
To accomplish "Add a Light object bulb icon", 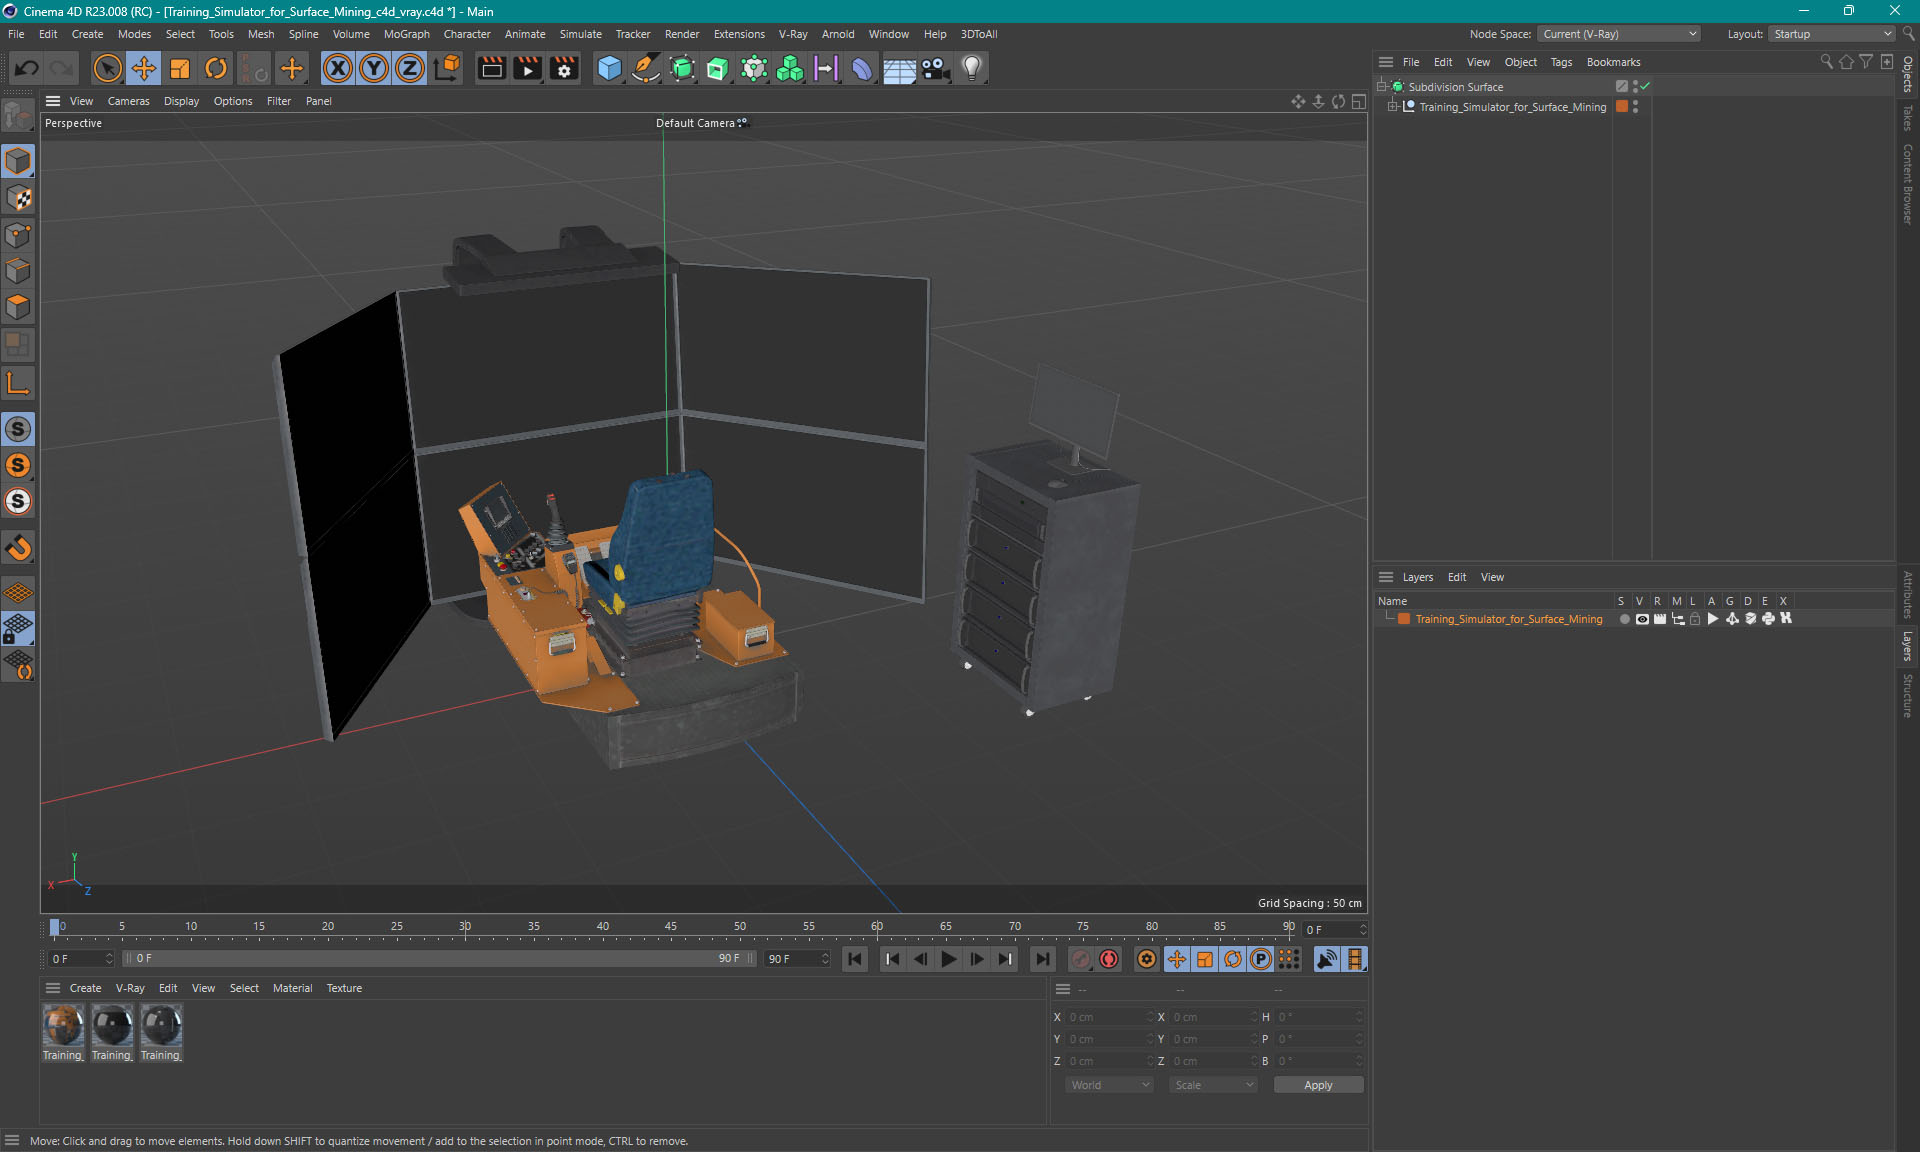I will coord(971,68).
